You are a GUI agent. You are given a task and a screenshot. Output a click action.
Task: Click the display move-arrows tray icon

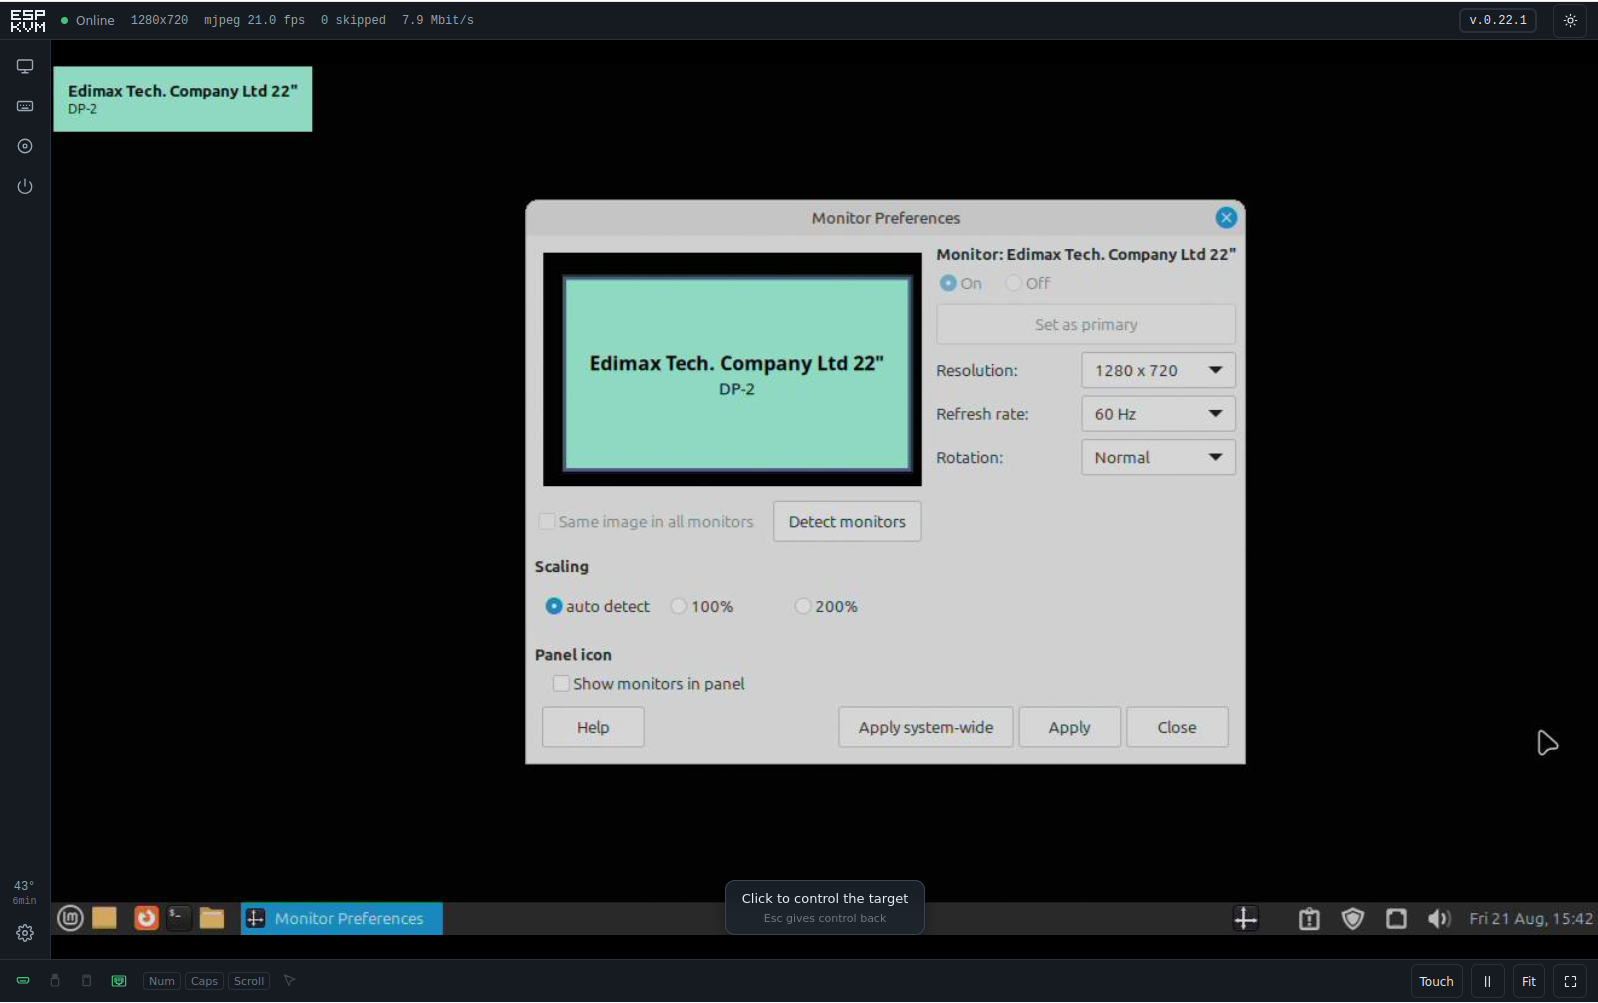1246,918
